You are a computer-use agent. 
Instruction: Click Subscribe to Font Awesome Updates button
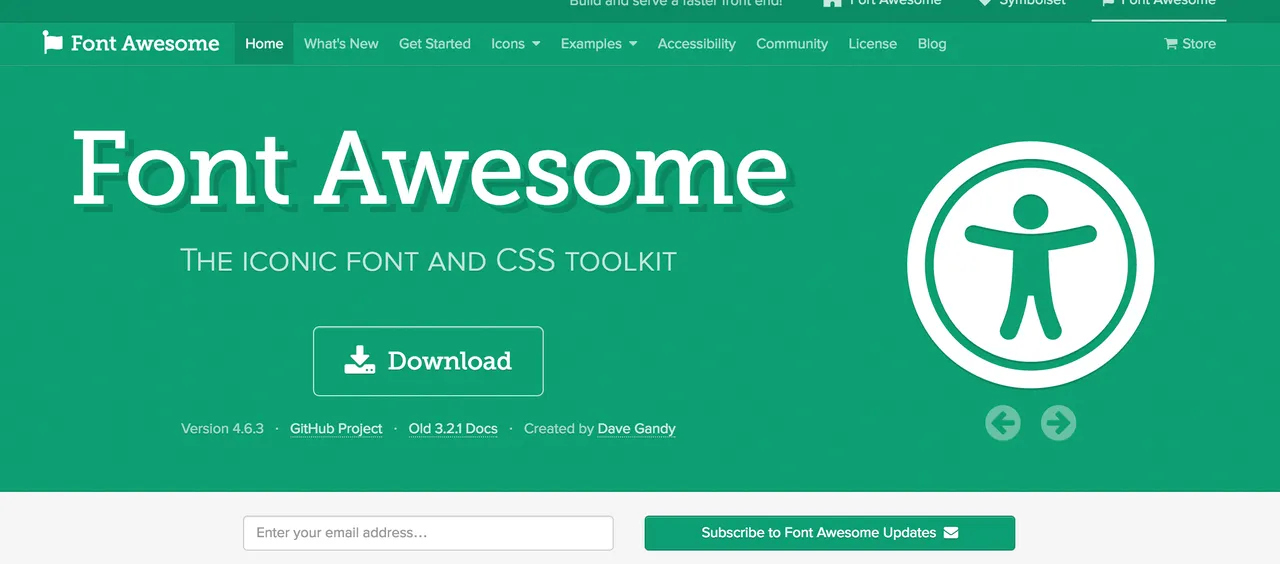pyautogui.click(x=830, y=533)
